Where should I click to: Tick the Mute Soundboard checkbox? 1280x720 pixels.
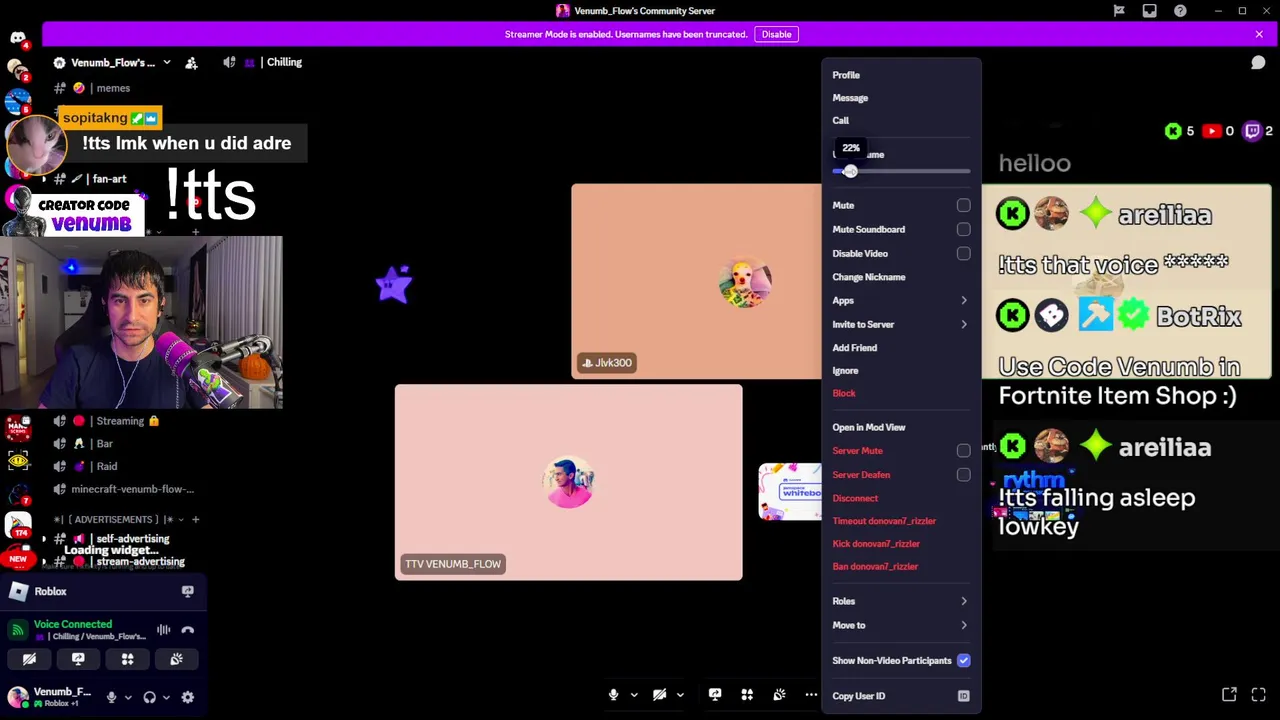[963, 229]
